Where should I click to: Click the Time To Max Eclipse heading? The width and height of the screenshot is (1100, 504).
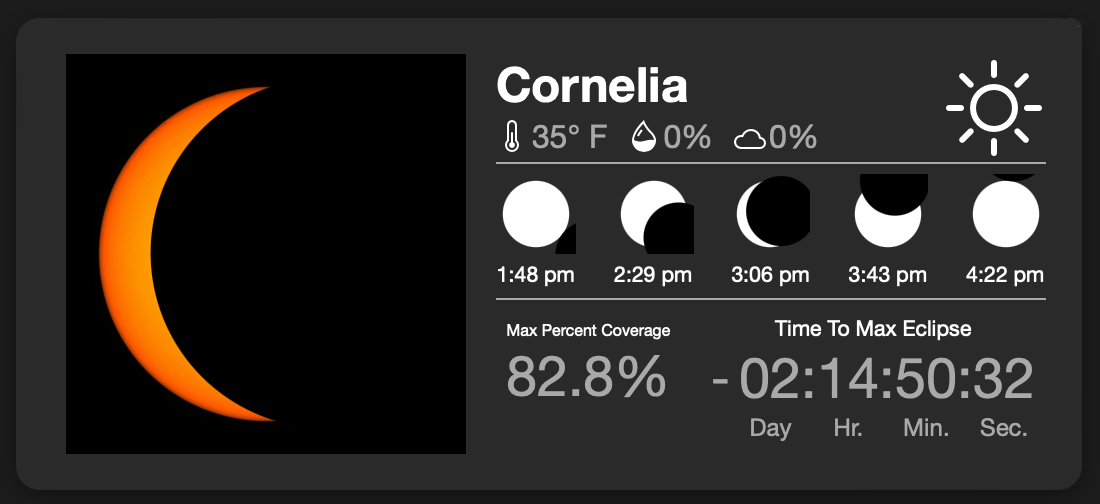tap(873, 328)
